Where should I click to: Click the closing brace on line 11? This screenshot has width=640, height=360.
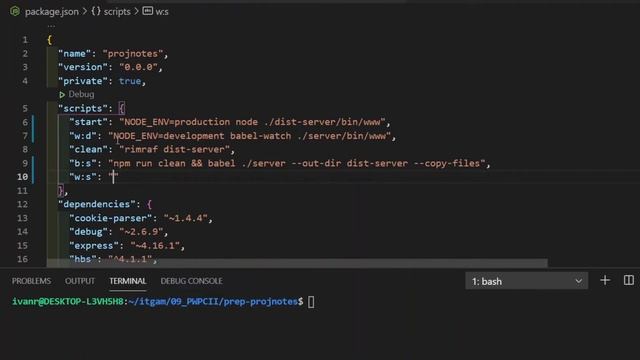click(x=60, y=191)
